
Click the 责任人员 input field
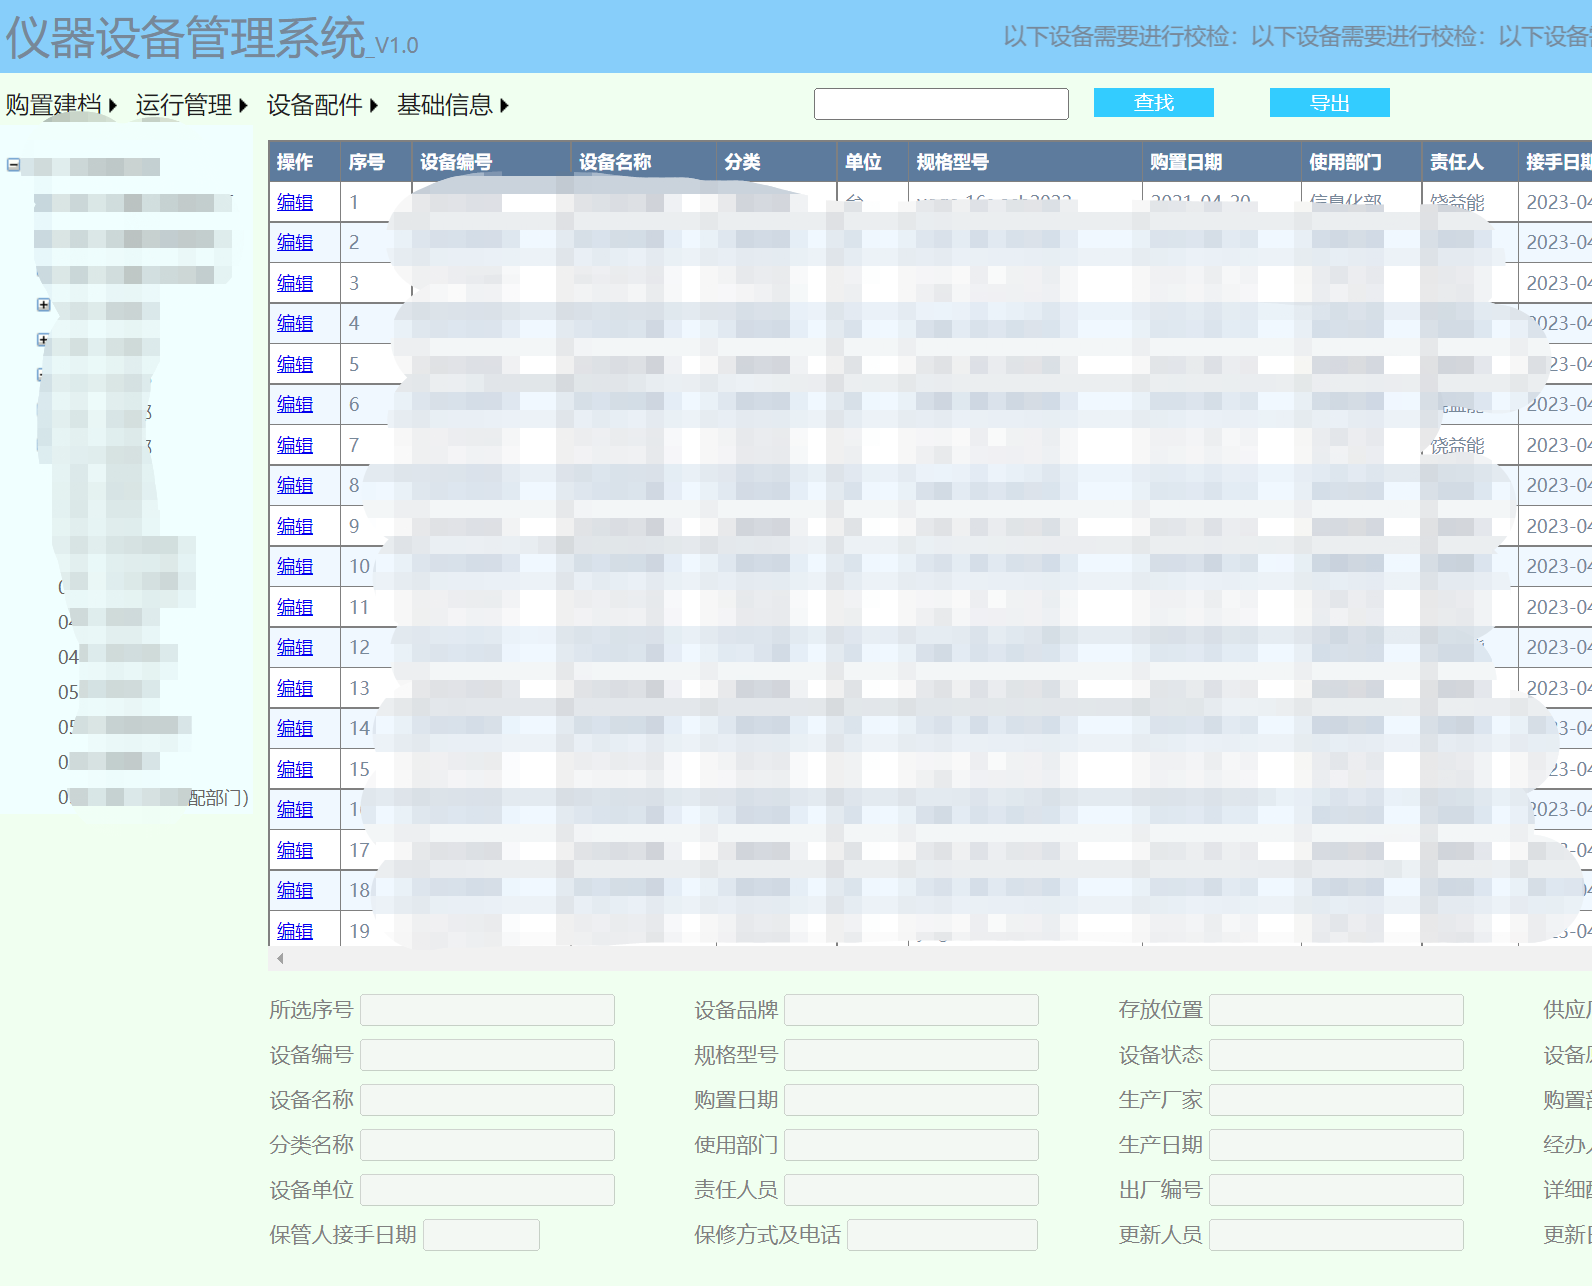click(x=911, y=1190)
